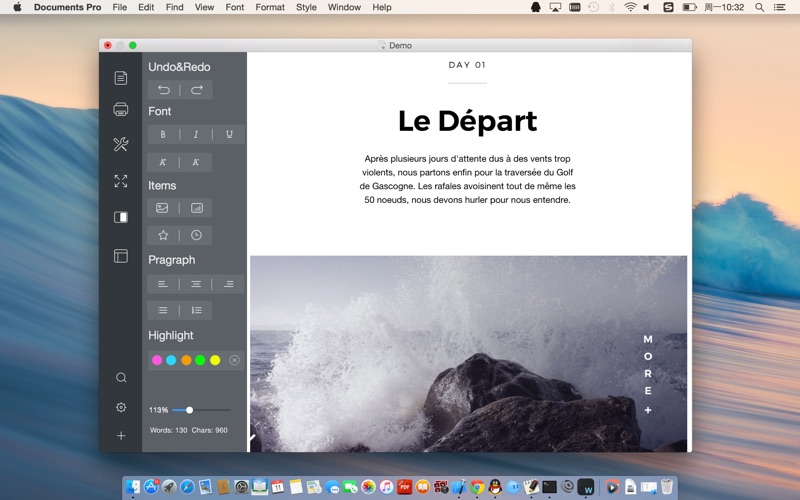Click the DAY 01 label
Image resolution: width=800 pixels, height=500 pixels.
click(467, 65)
